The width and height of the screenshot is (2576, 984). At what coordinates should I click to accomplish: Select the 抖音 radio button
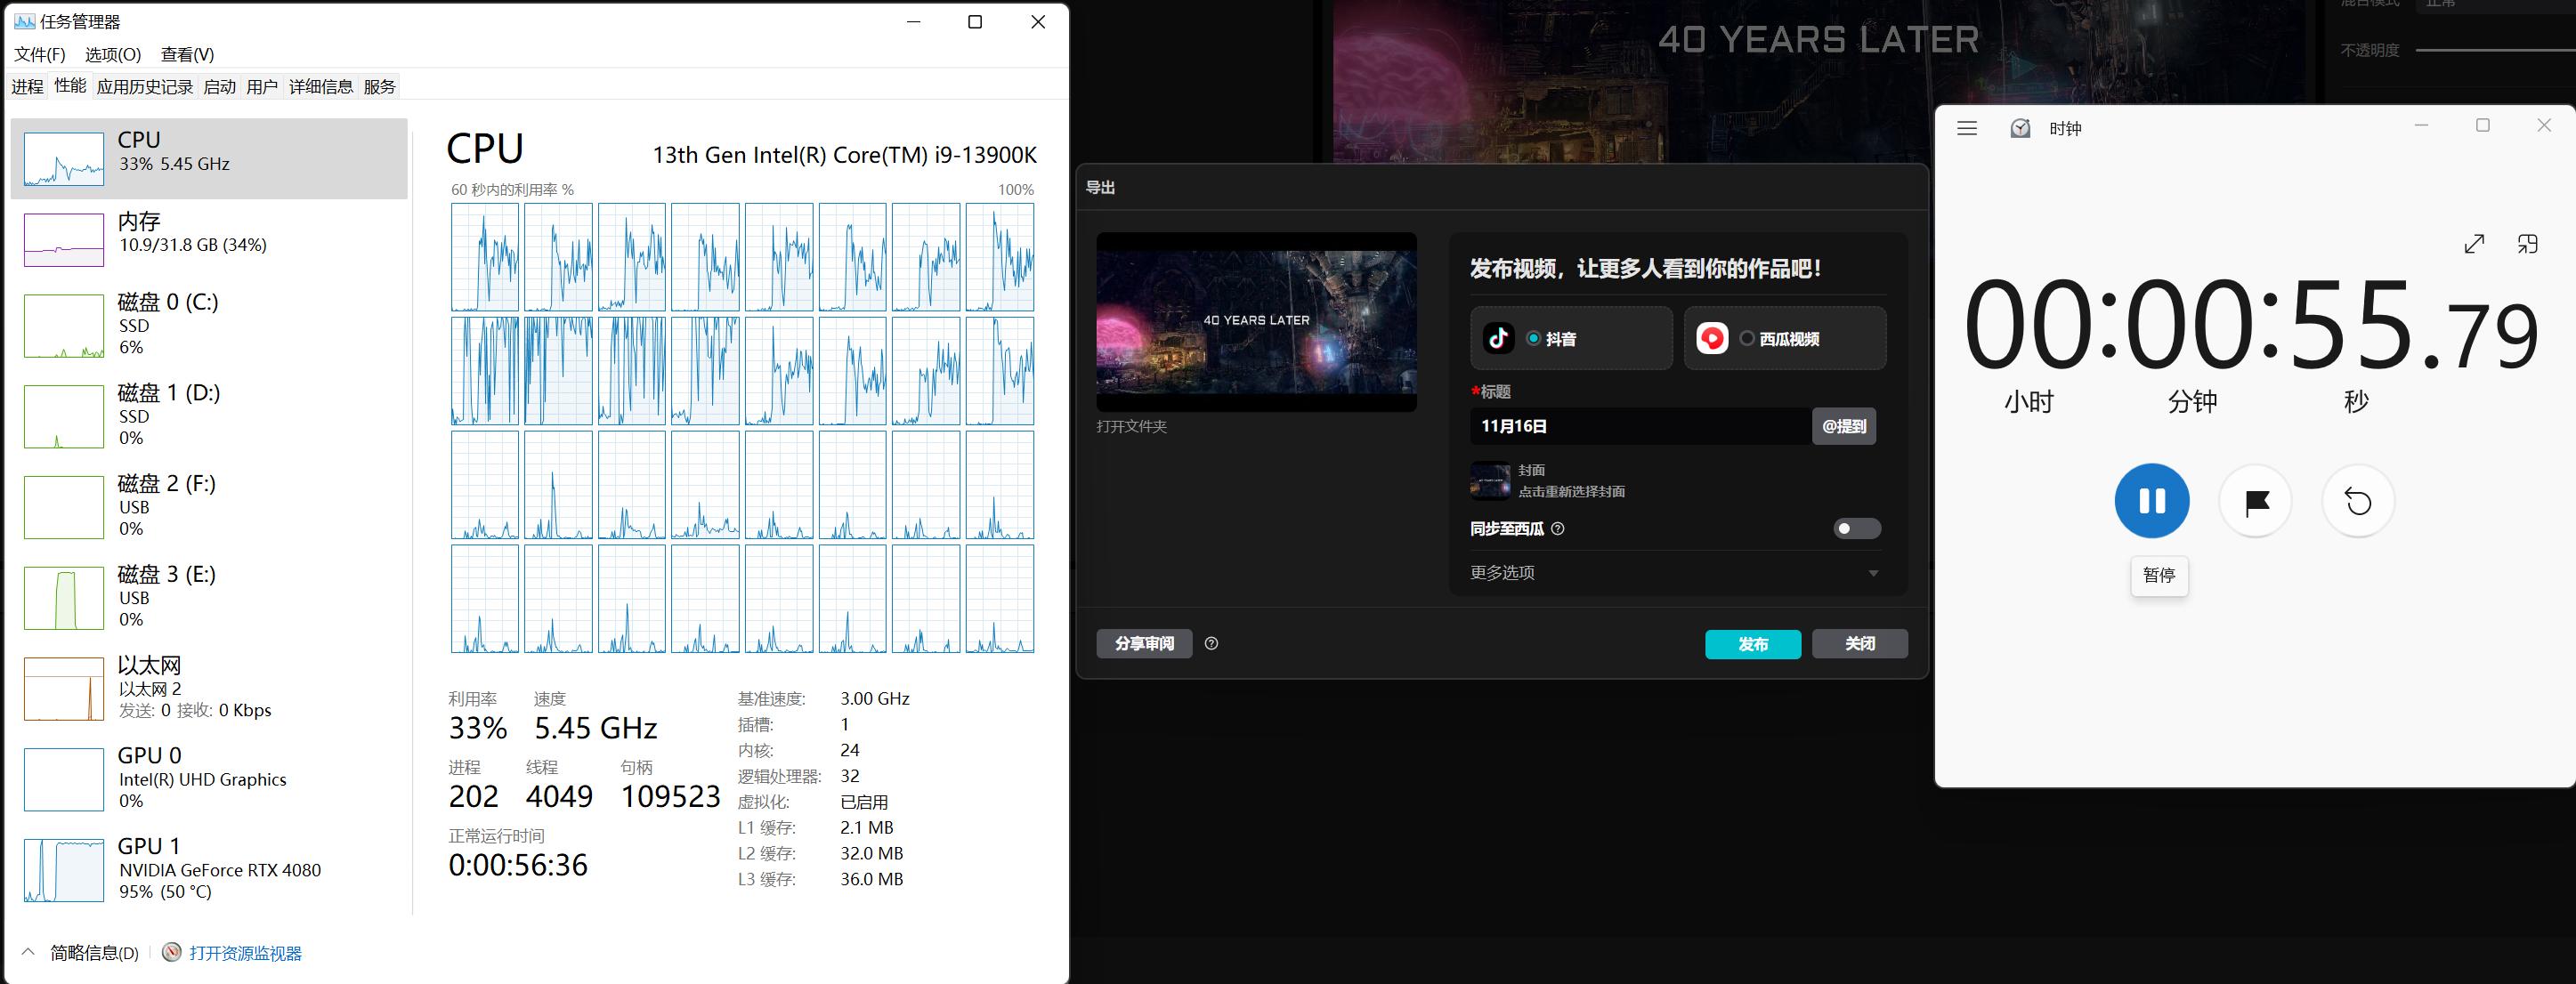coord(1533,339)
